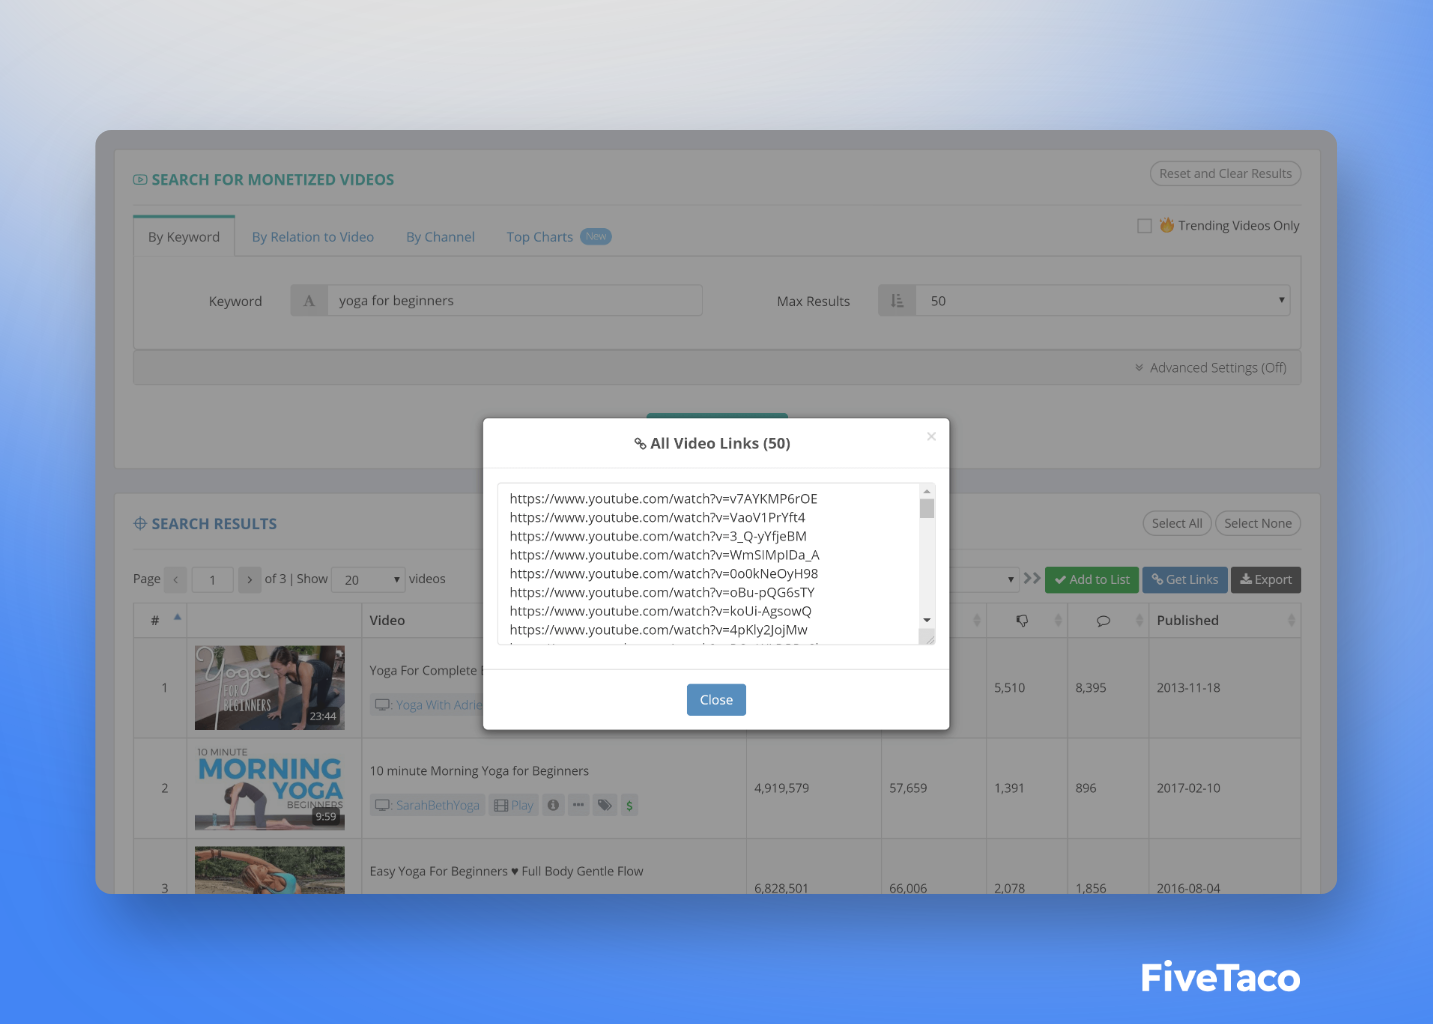Image resolution: width=1433 pixels, height=1024 pixels.
Task: Switch to By Channel tab
Action: (x=440, y=237)
